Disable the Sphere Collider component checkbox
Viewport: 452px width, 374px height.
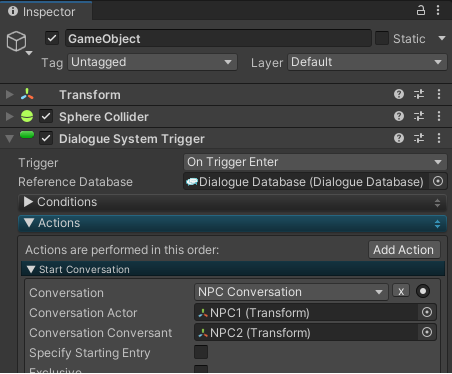(46, 116)
